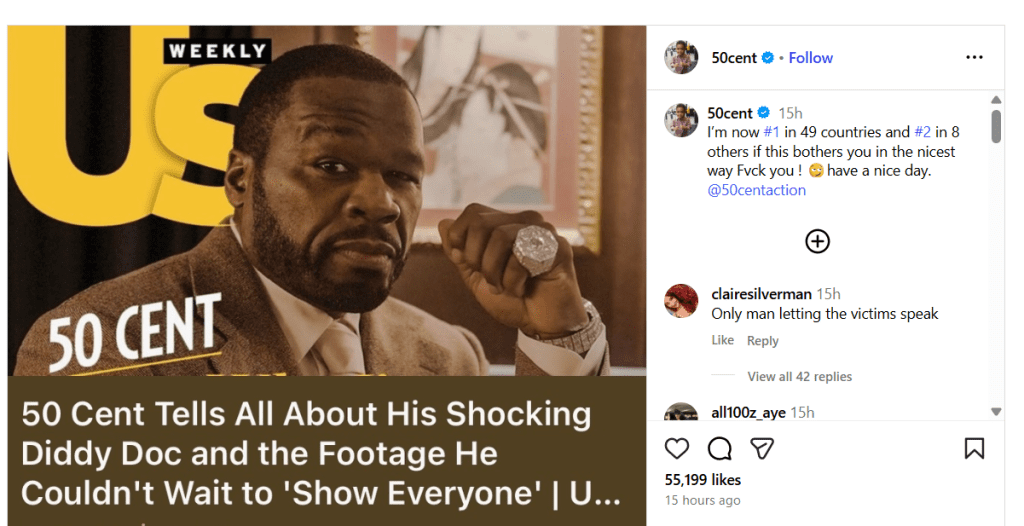Viewport: 1024px width, 526px height.
Task: Reply to clairesilverman's comment
Action: (x=762, y=341)
